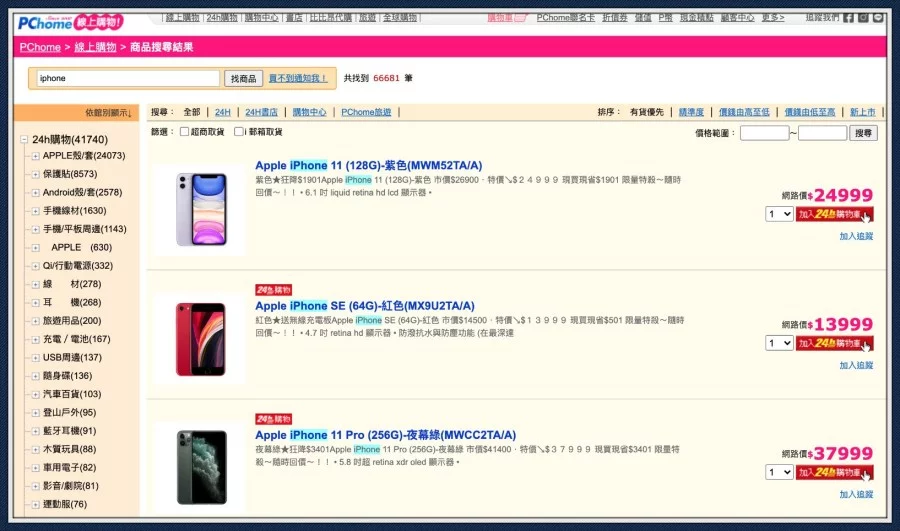Open the Instagram icon in header
This screenshot has height=531, width=900.
click(x=863, y=18)
